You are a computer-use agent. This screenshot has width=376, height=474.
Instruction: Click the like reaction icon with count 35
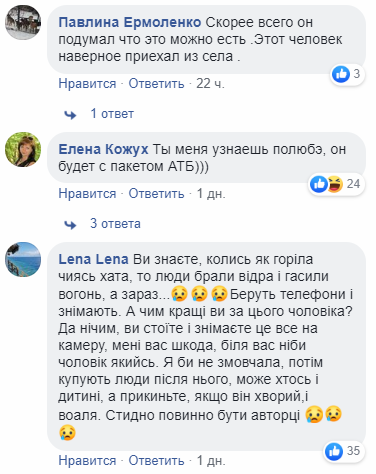(334, 451)
